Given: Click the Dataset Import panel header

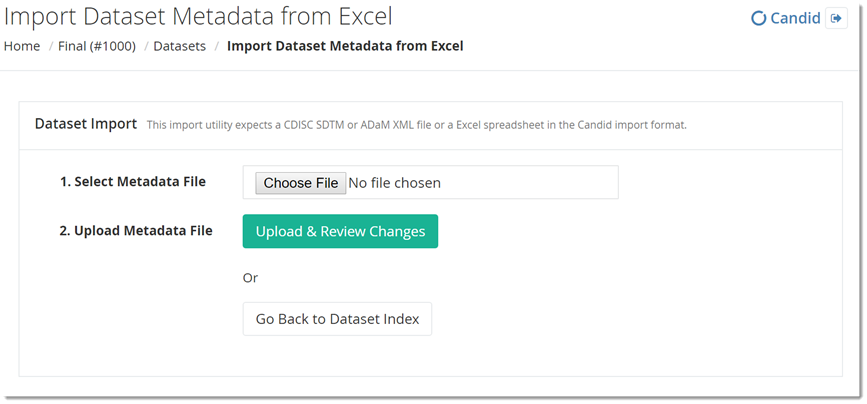Looking at the screenshot, I should pos(86,124).
